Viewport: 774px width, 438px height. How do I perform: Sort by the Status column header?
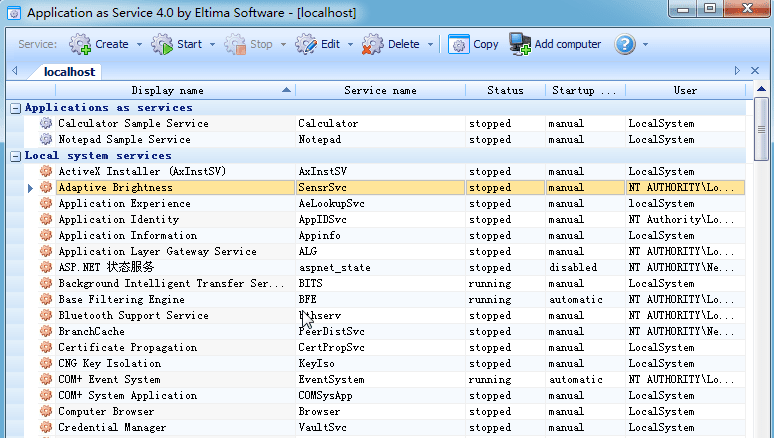point(505,90)
